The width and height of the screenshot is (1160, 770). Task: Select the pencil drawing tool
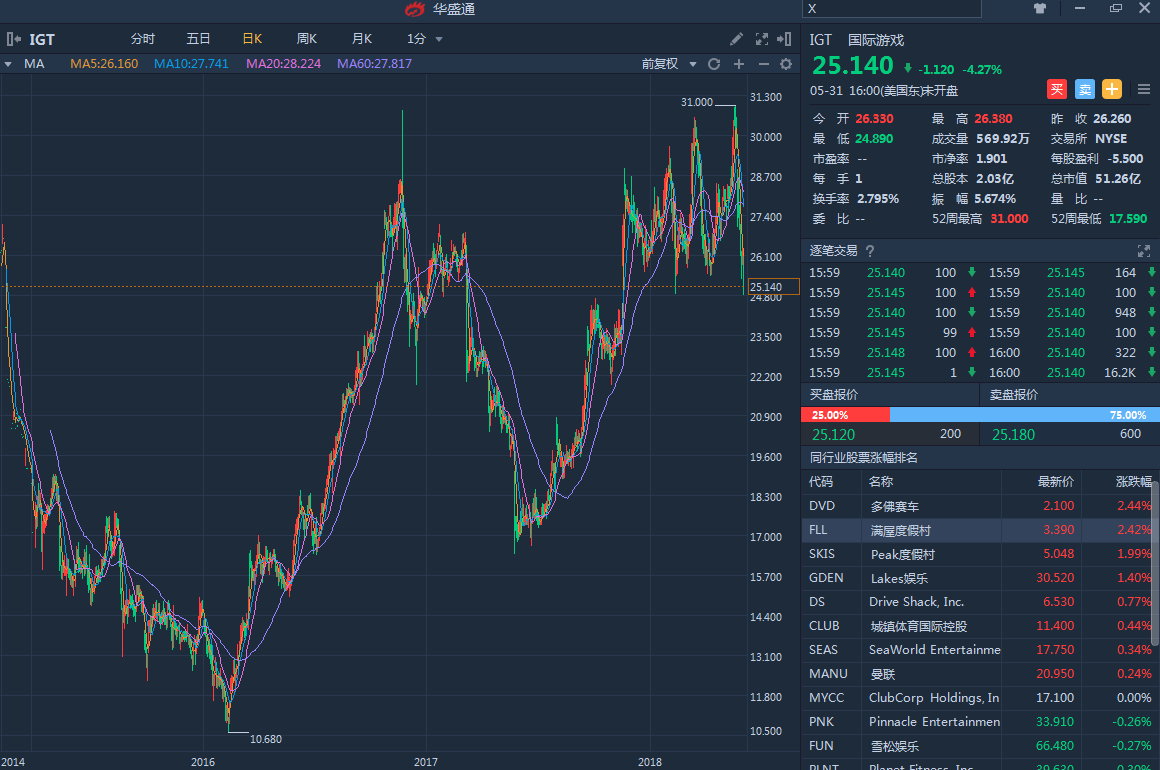pos(736,39)
